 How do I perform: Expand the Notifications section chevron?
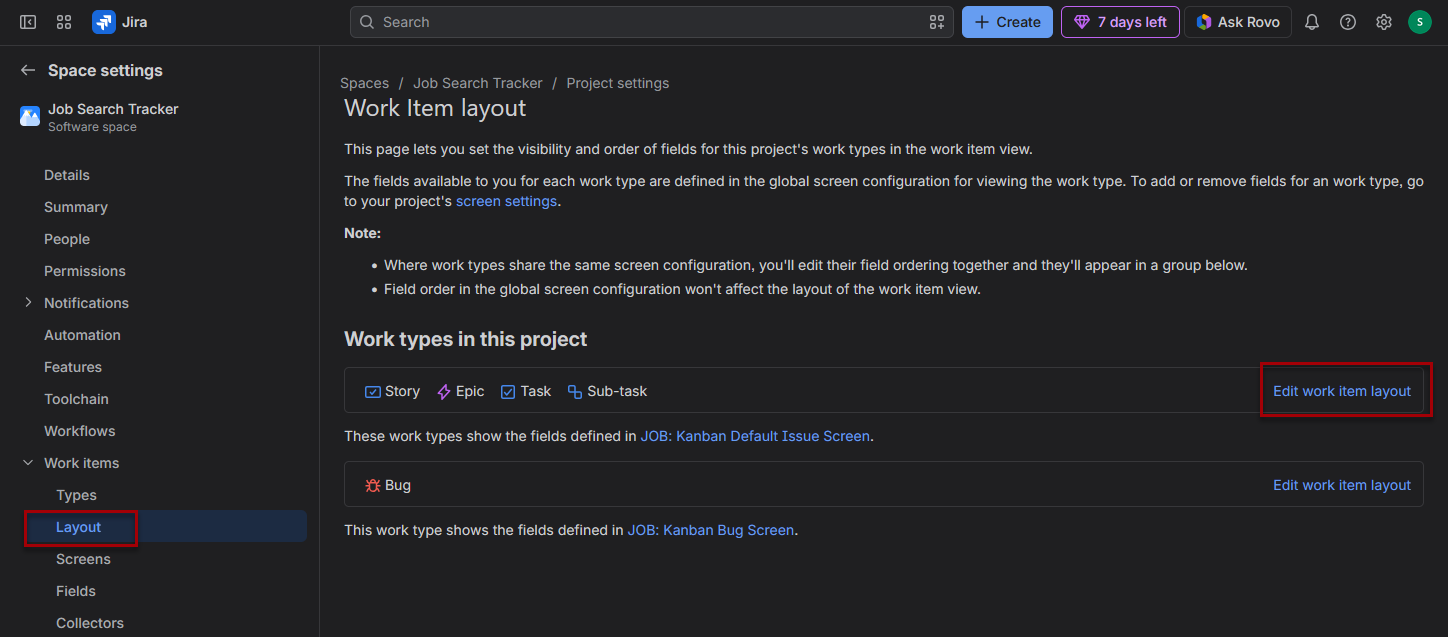click(28, 303)
